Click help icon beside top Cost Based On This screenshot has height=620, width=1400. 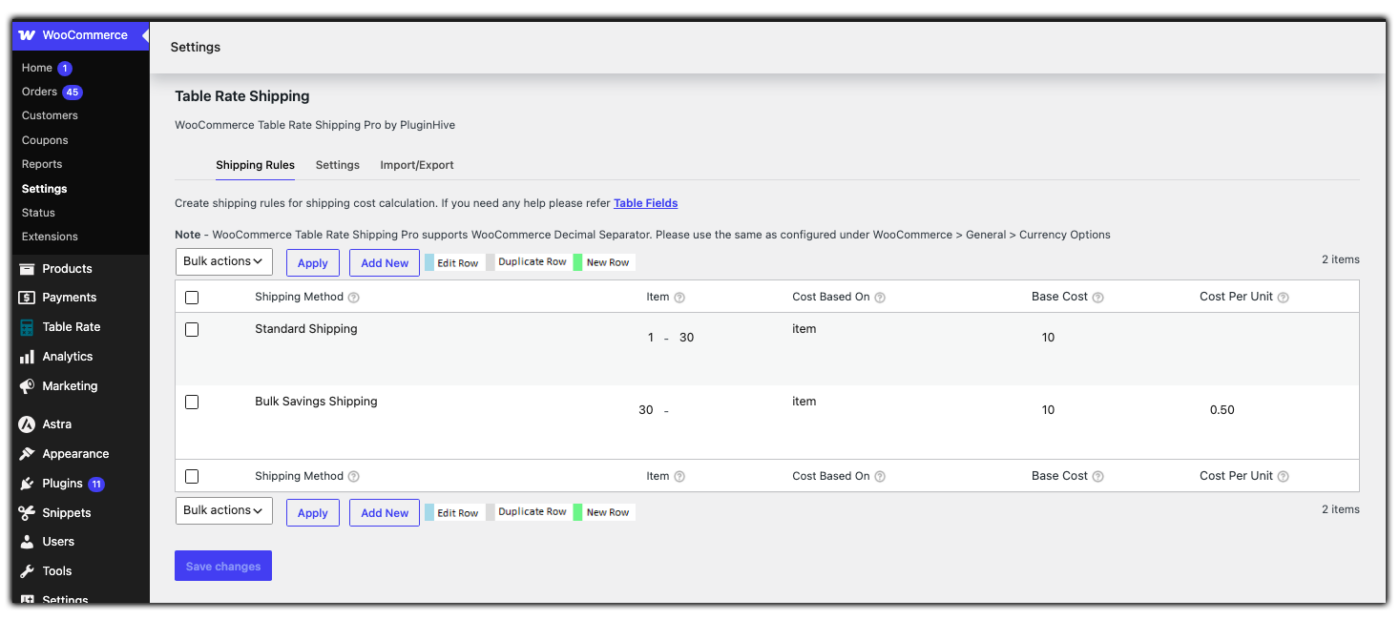point(880,297)
